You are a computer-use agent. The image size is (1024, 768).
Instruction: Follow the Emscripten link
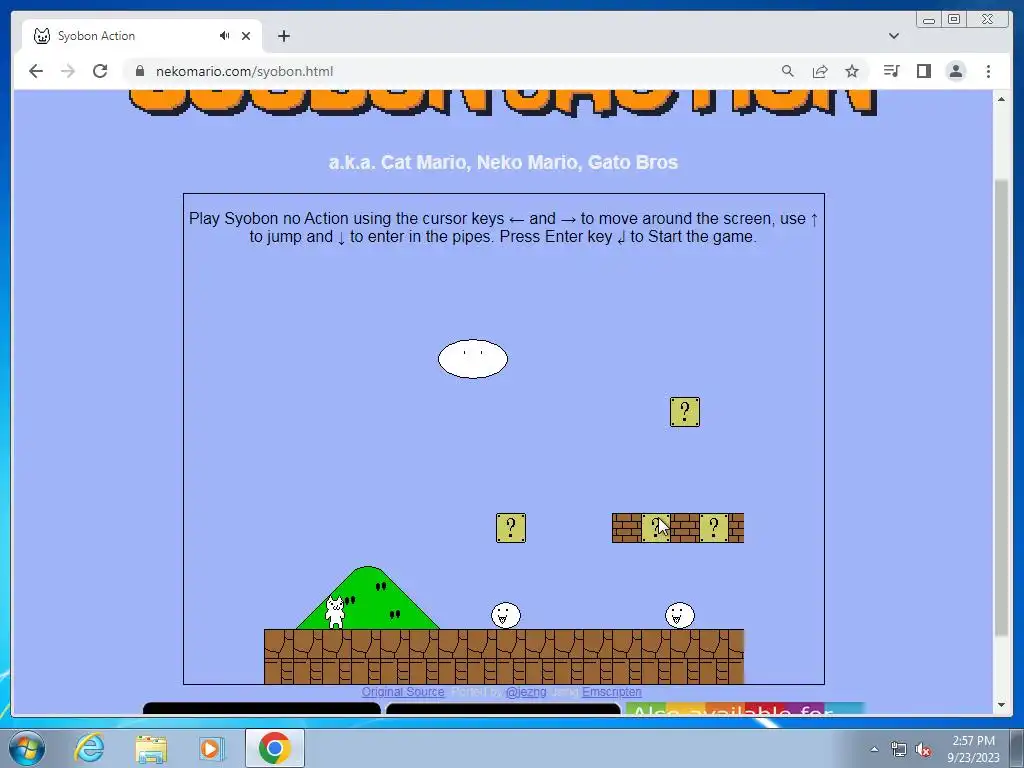pos(611,692)
